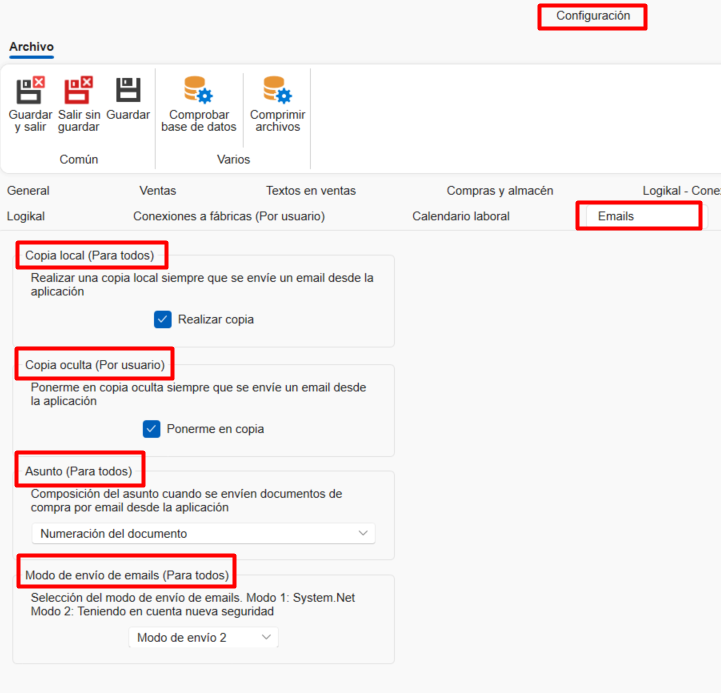Click the Guardar floppy disk icon
721x693 pixels.
[x=128, y=90]
